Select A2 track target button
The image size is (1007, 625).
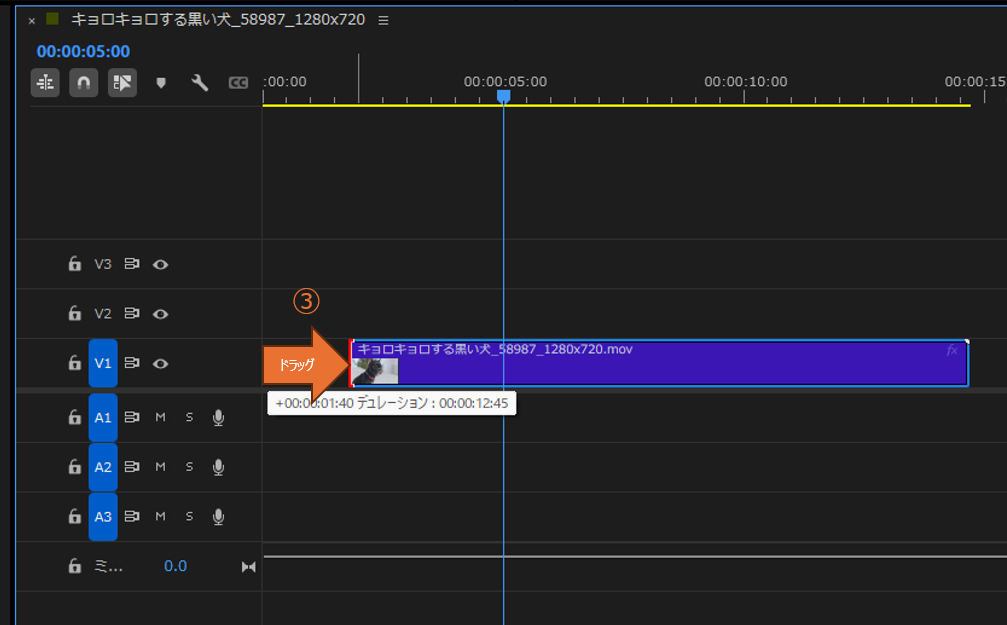coord(103,467)
